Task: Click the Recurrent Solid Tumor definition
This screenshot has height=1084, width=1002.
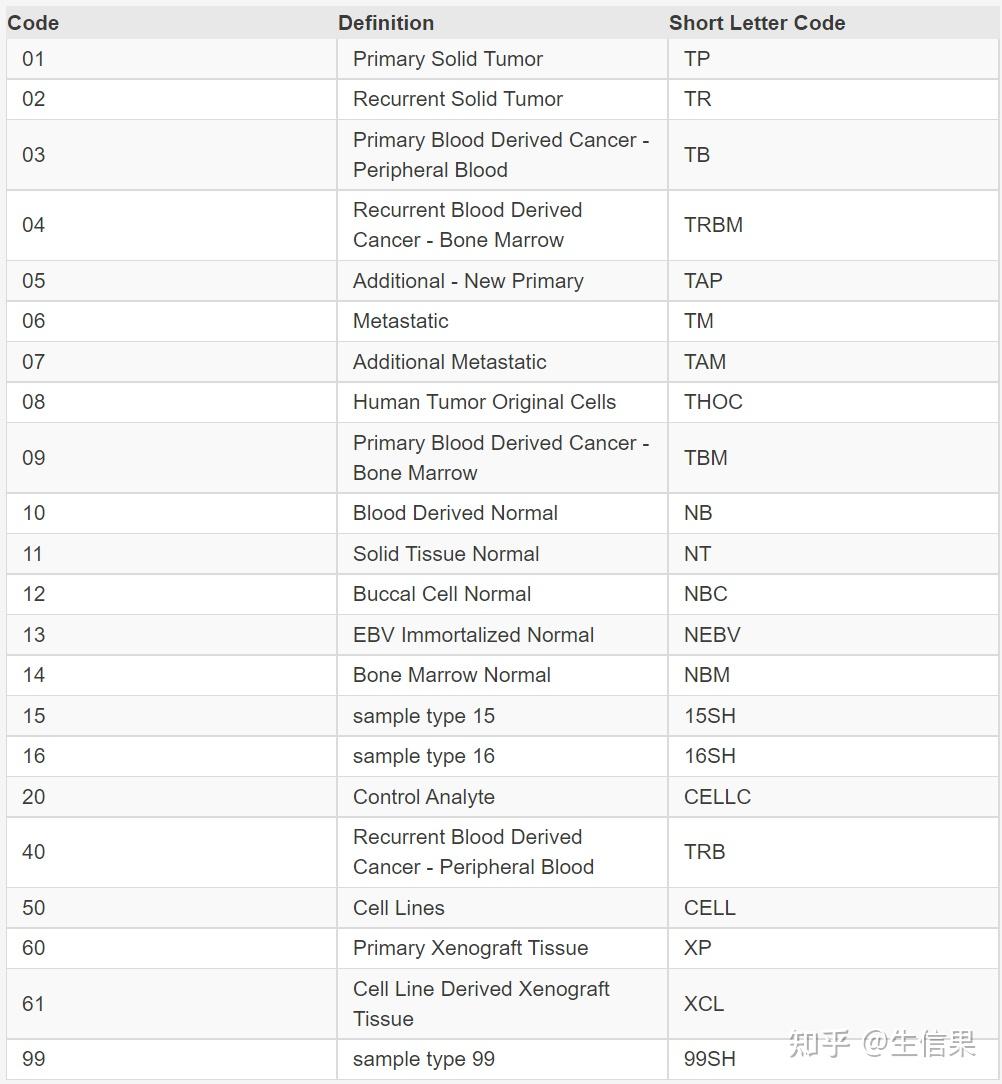Action: point(457,99)
